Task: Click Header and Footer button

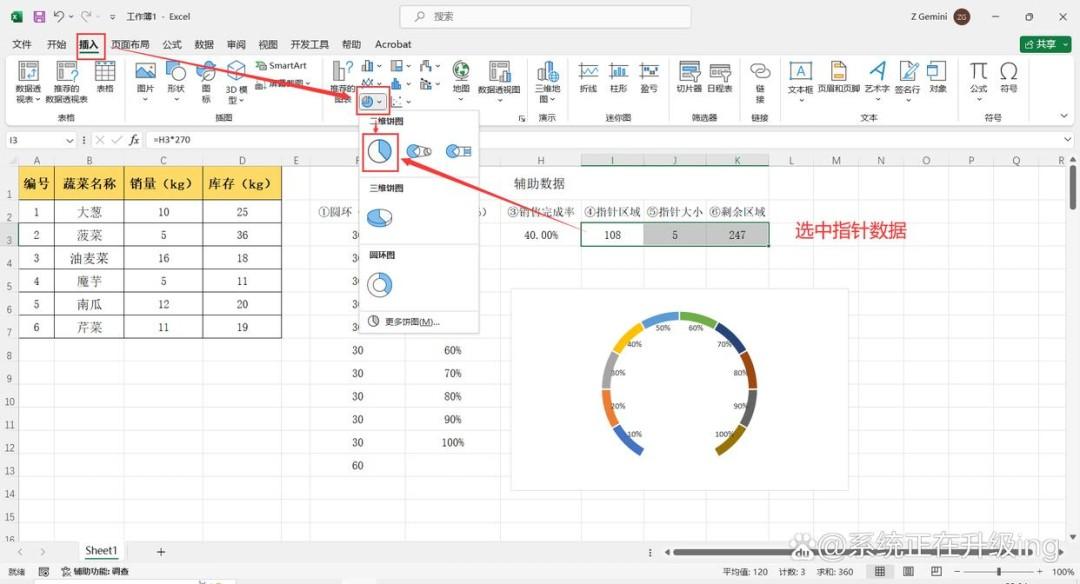Action: (x=839, y=77)
